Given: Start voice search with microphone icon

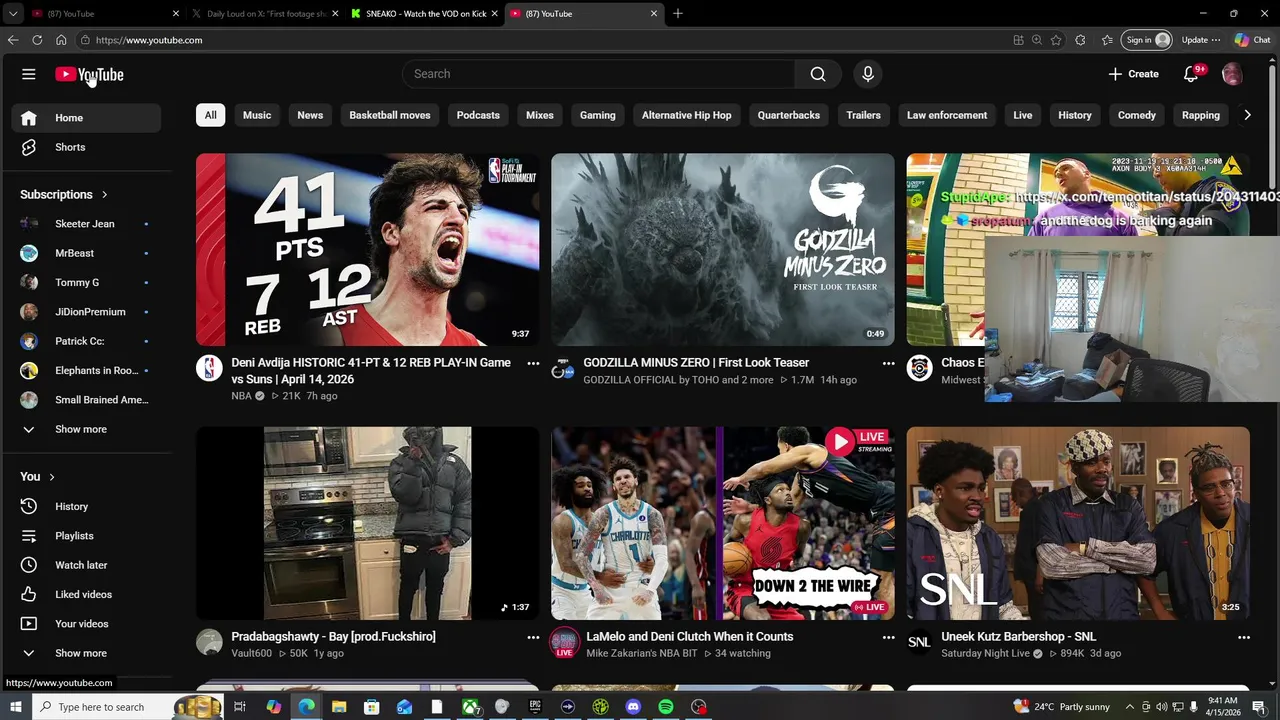Looking at the screenshot, I should (x=868, y=74).
